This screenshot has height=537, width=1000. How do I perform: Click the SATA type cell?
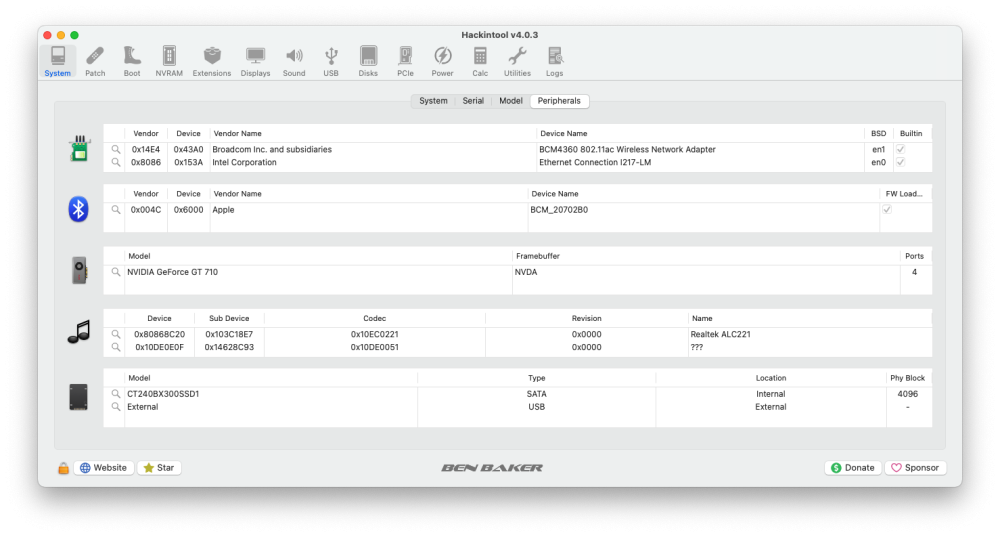(x=536, y=394)
